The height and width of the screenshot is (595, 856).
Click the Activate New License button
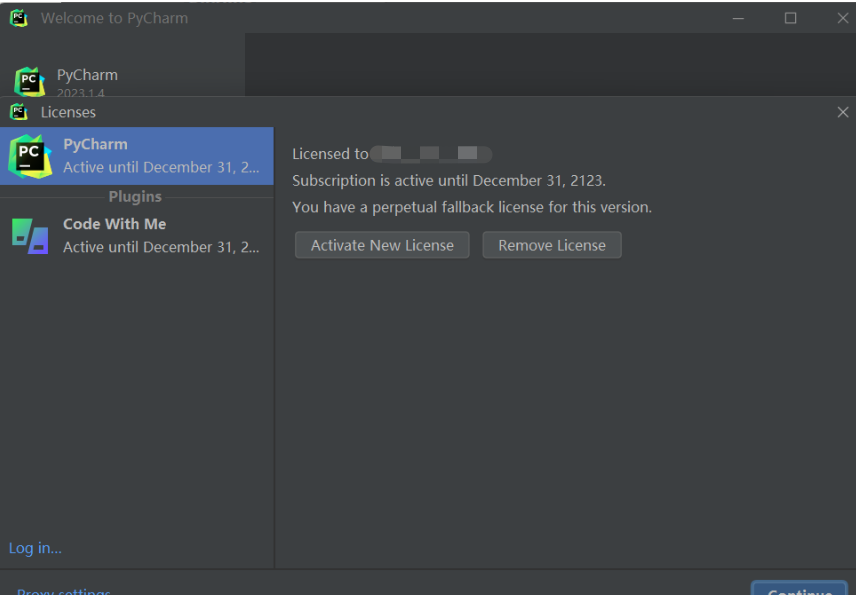(x=382, y=245)
